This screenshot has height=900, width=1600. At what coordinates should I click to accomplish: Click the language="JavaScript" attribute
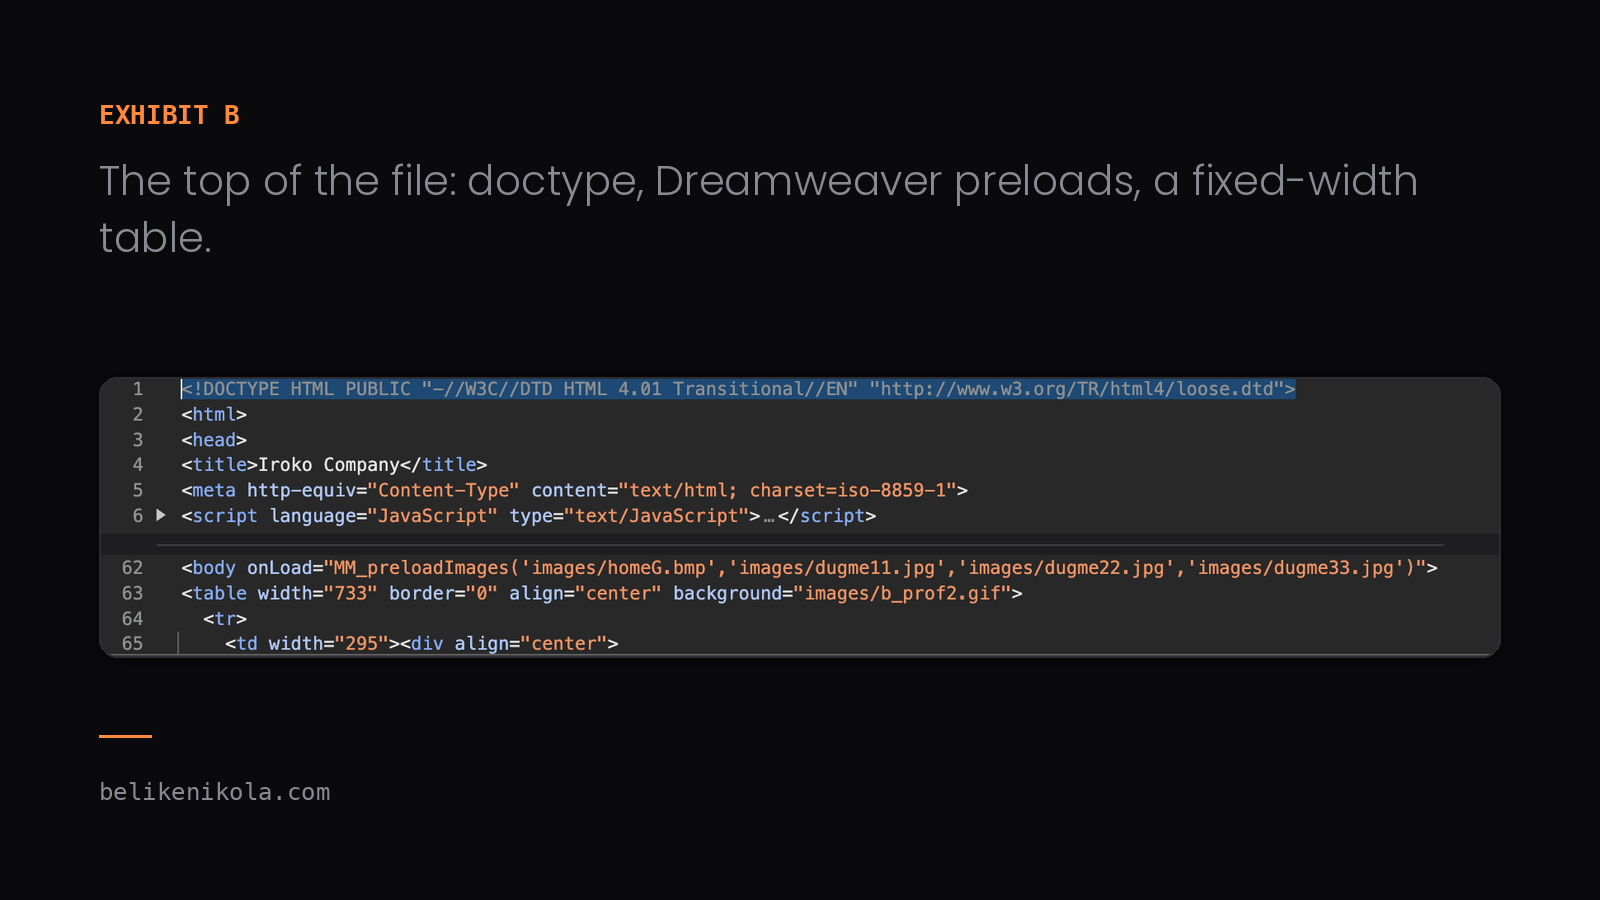pos(384,516)
